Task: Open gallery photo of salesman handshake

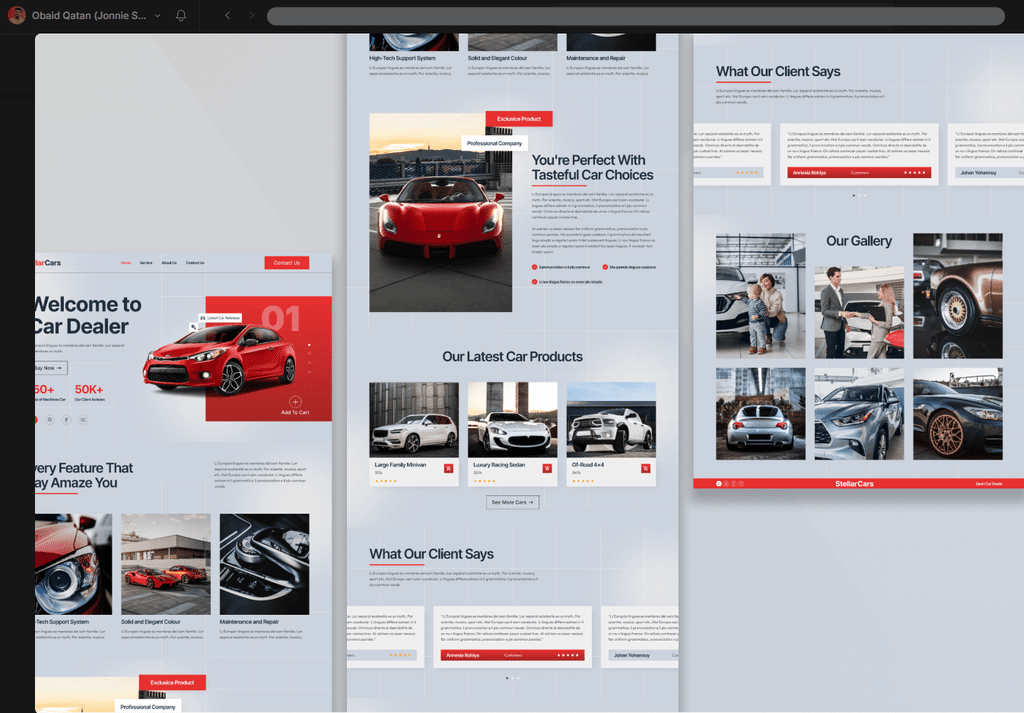Action: click(859, 312)
